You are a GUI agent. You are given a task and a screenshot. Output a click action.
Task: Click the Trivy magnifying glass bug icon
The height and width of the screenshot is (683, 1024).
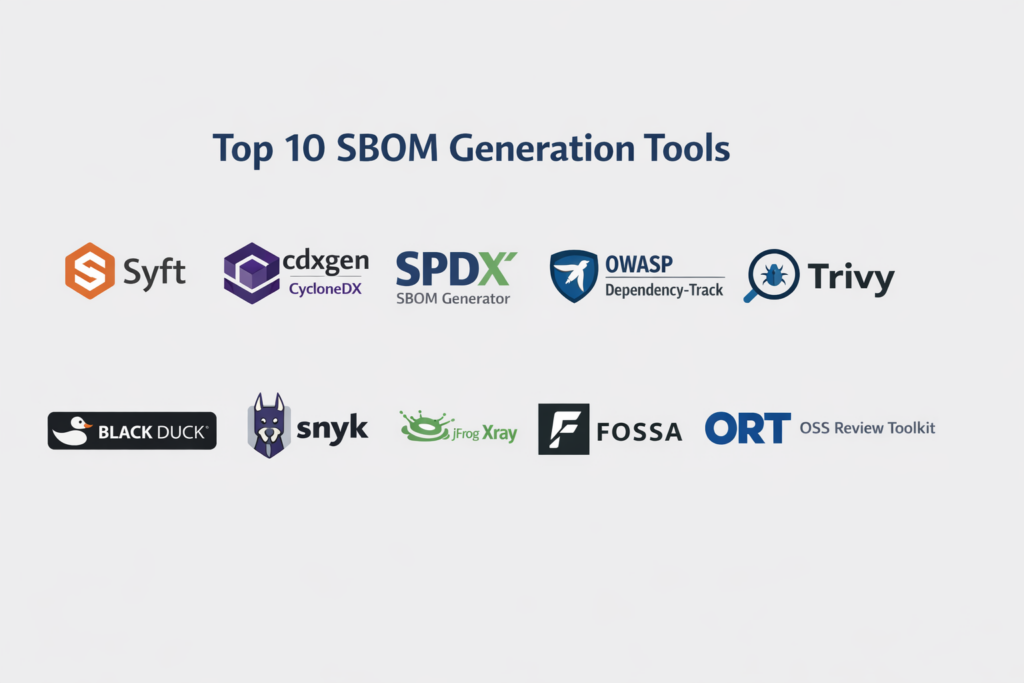[771, 275]
